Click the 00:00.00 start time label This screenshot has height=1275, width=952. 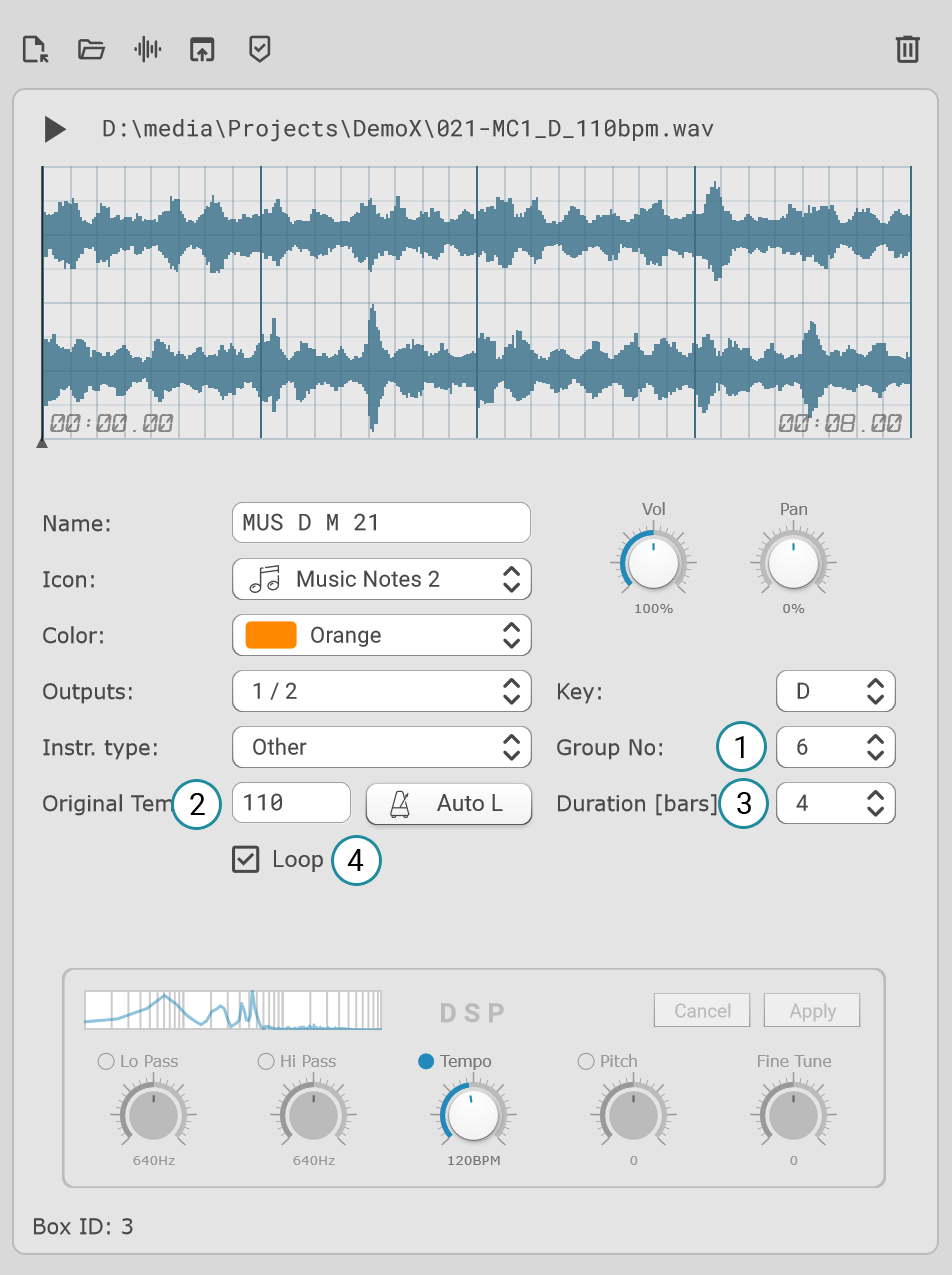pyautogui.click(x=112, y=424)
